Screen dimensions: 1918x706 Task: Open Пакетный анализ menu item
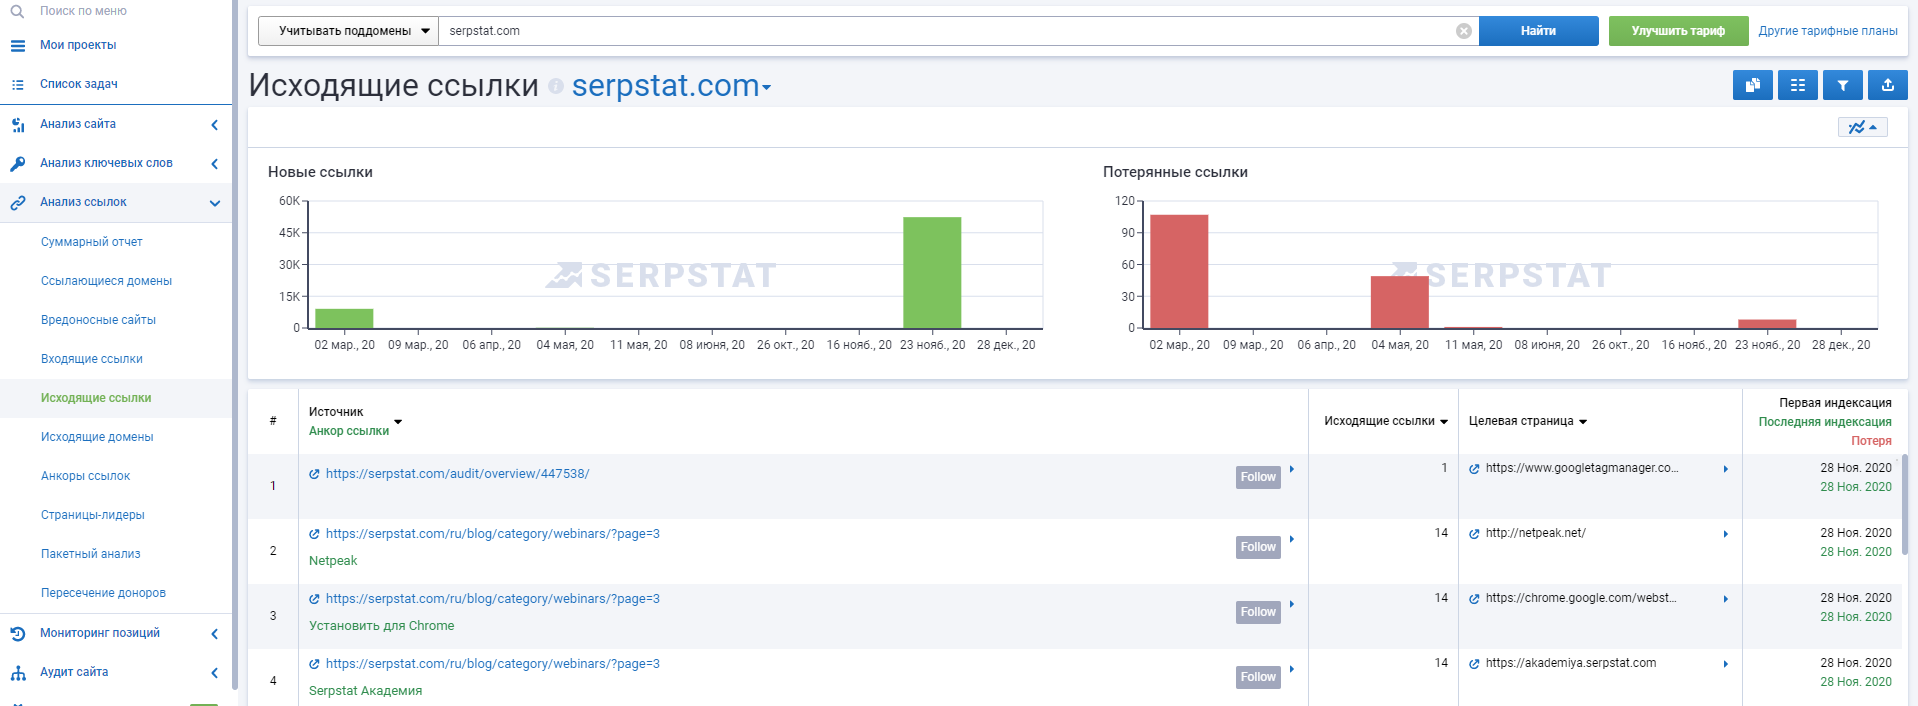pyautogui.click(x=91, y=554)
